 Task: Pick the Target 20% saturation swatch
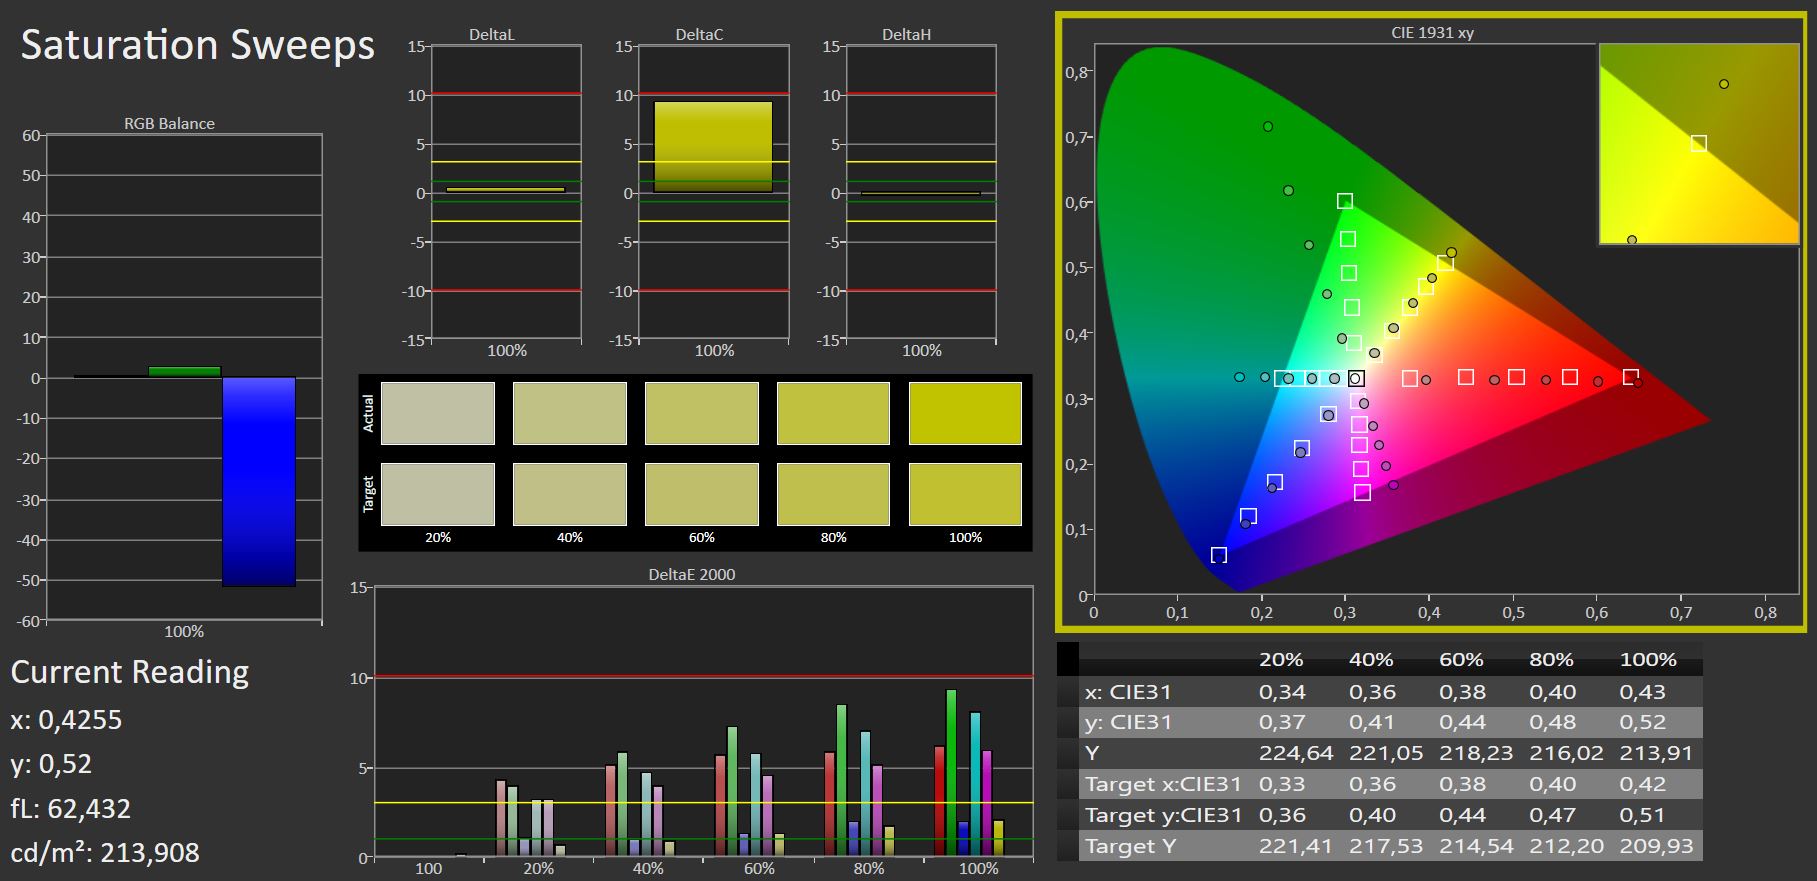click(x=438, y=494)
